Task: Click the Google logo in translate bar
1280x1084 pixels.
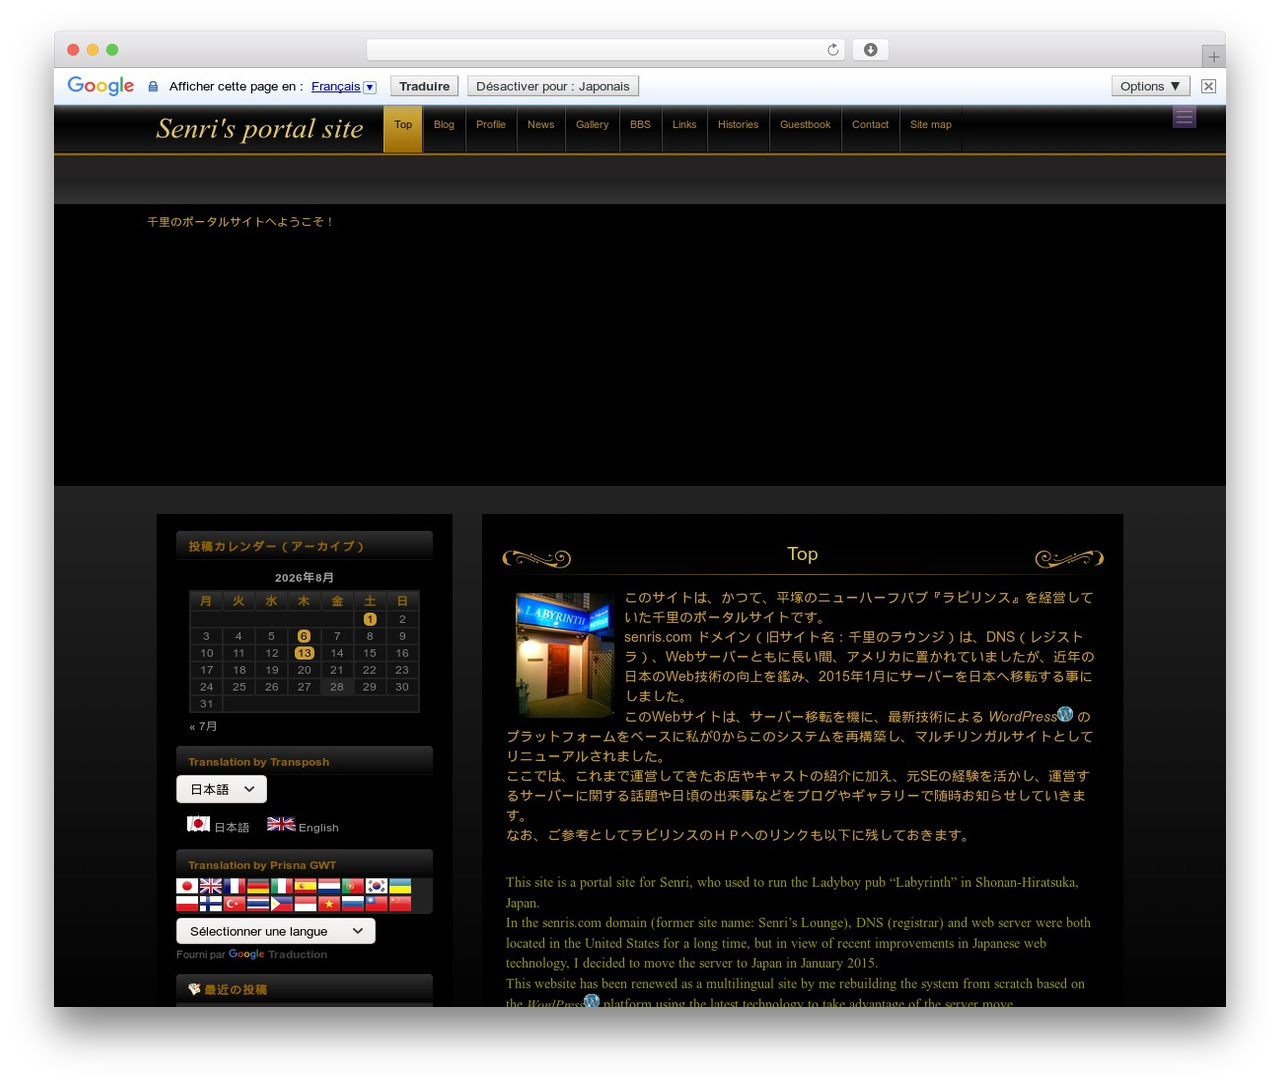Action: tap(101, 86)
